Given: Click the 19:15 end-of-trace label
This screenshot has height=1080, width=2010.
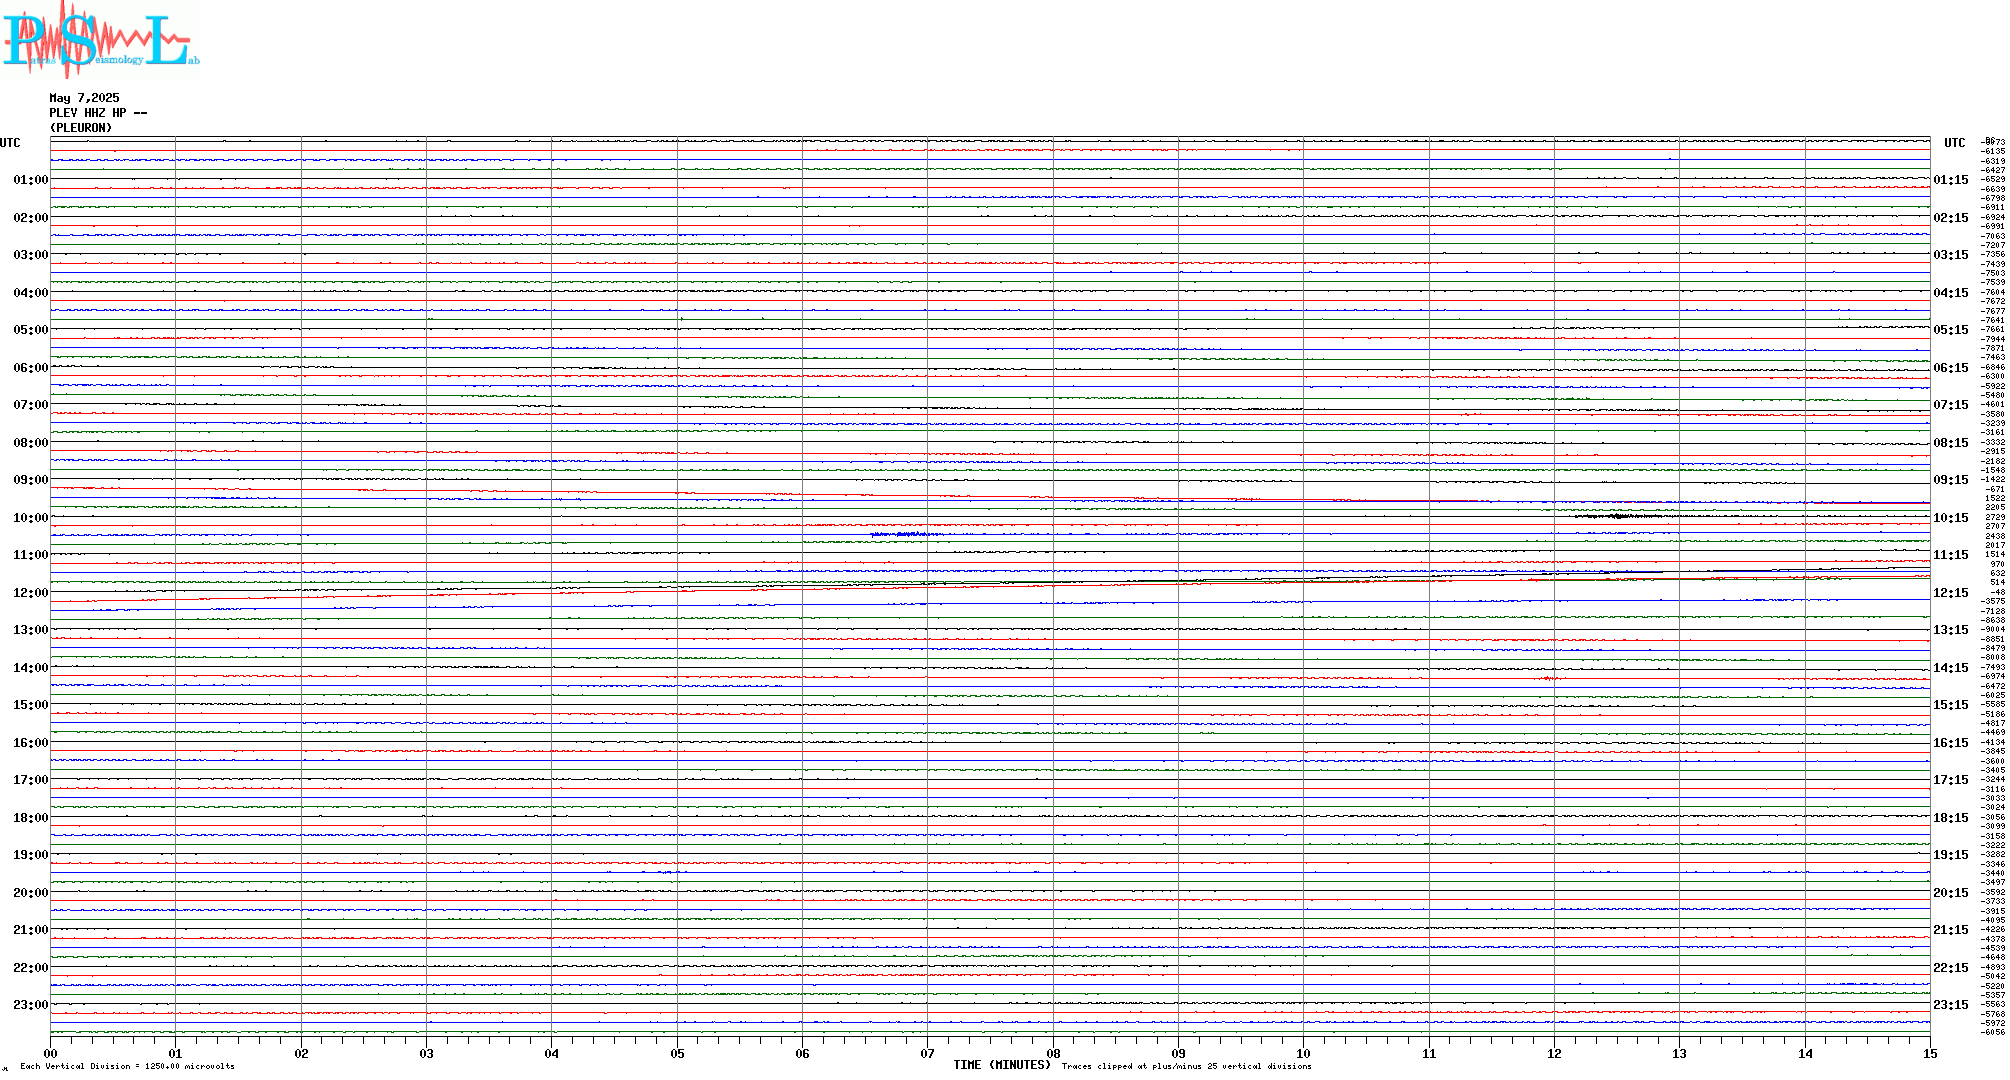Looking at the screenshot, I should [1951, 855].
